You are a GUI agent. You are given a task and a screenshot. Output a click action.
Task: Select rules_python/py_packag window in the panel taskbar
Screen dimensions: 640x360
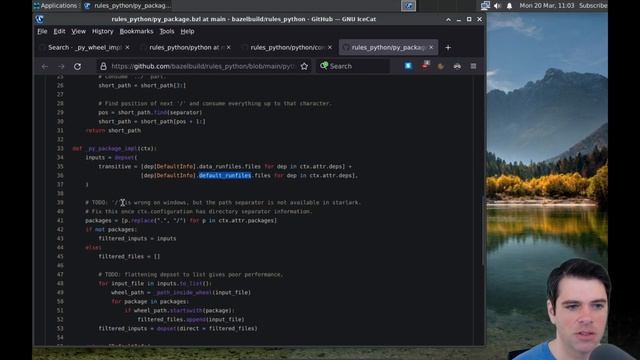127,6
